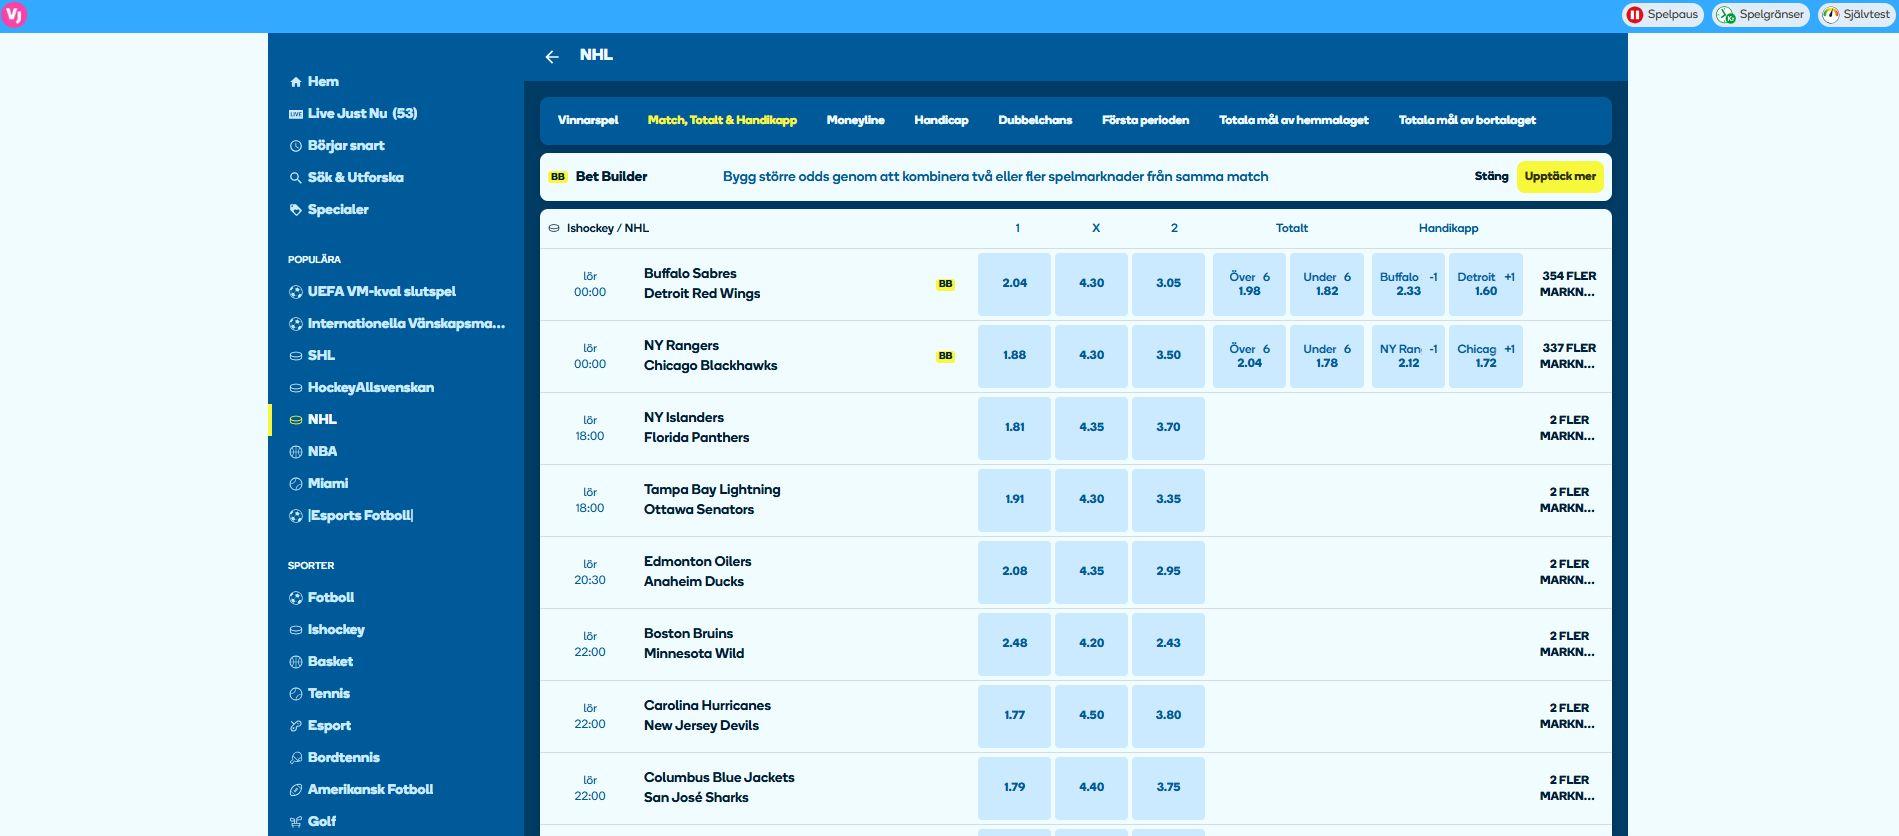Select Minnesota Wild away odds 2.43
The image size is (1899, 836).
pos(1168,644)
